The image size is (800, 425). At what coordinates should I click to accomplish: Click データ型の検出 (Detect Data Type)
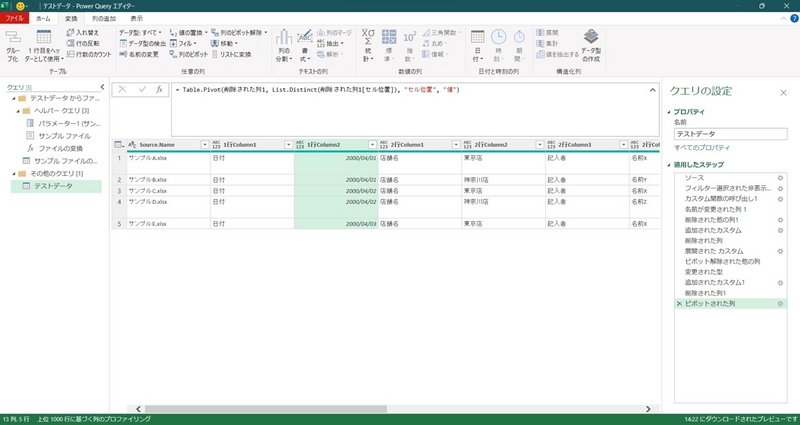143,43
